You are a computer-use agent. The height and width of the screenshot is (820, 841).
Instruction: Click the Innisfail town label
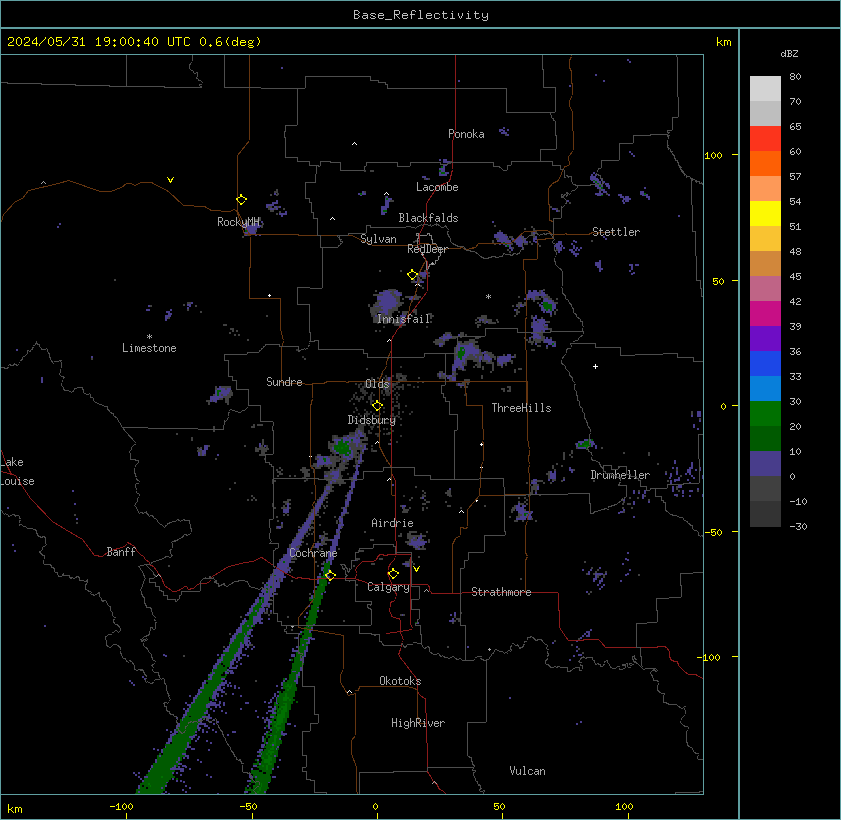pyautogui.click(x=403, y=319)
